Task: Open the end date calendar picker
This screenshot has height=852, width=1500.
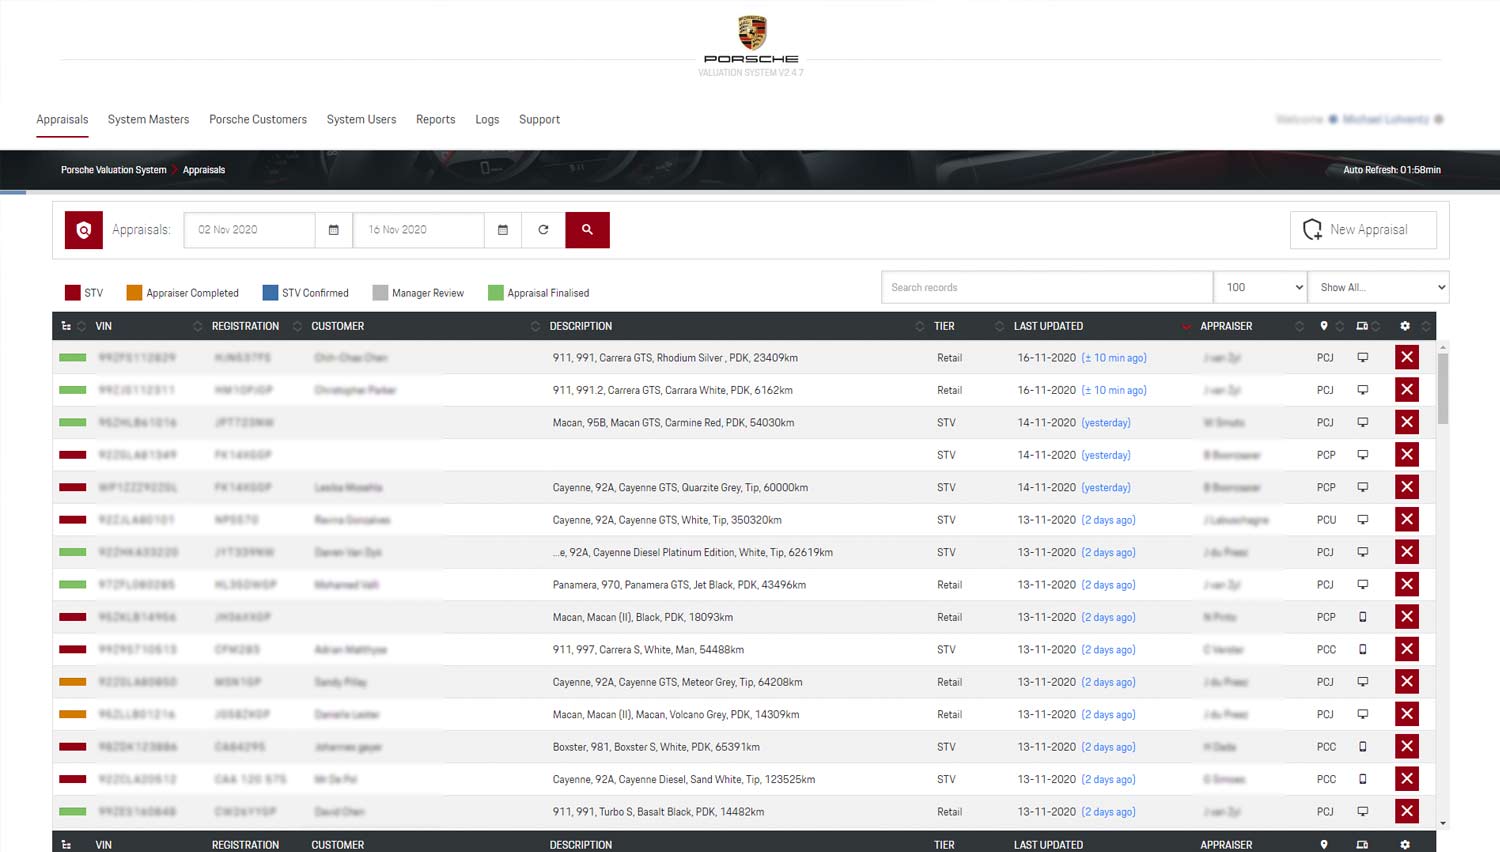Action: (503, 230)
